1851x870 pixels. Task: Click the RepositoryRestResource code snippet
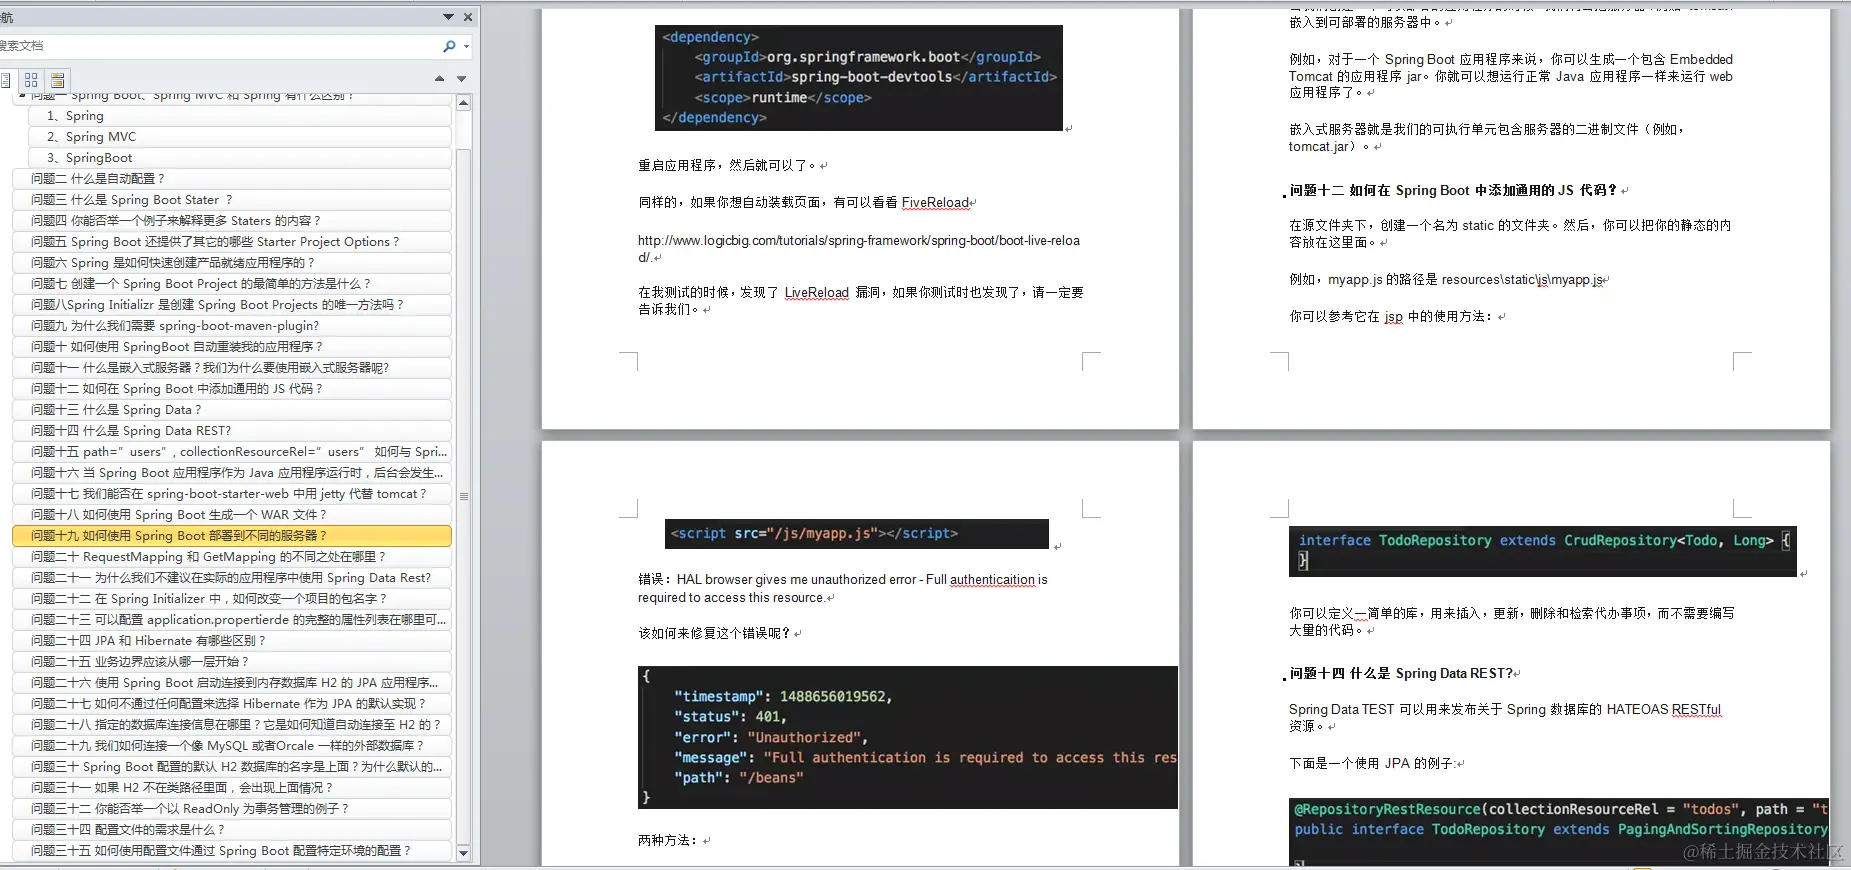1559,830
